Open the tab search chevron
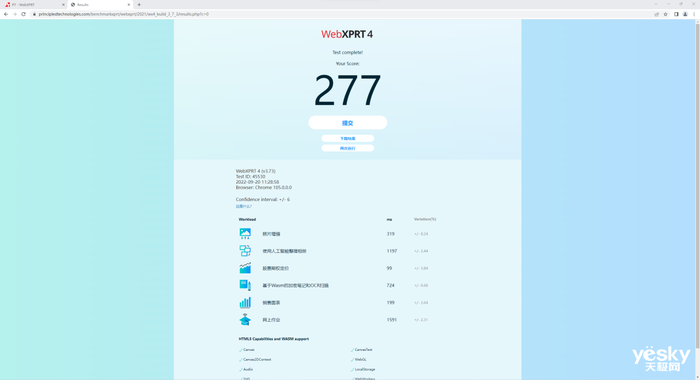The image size is (700, 380). [656, 4]
